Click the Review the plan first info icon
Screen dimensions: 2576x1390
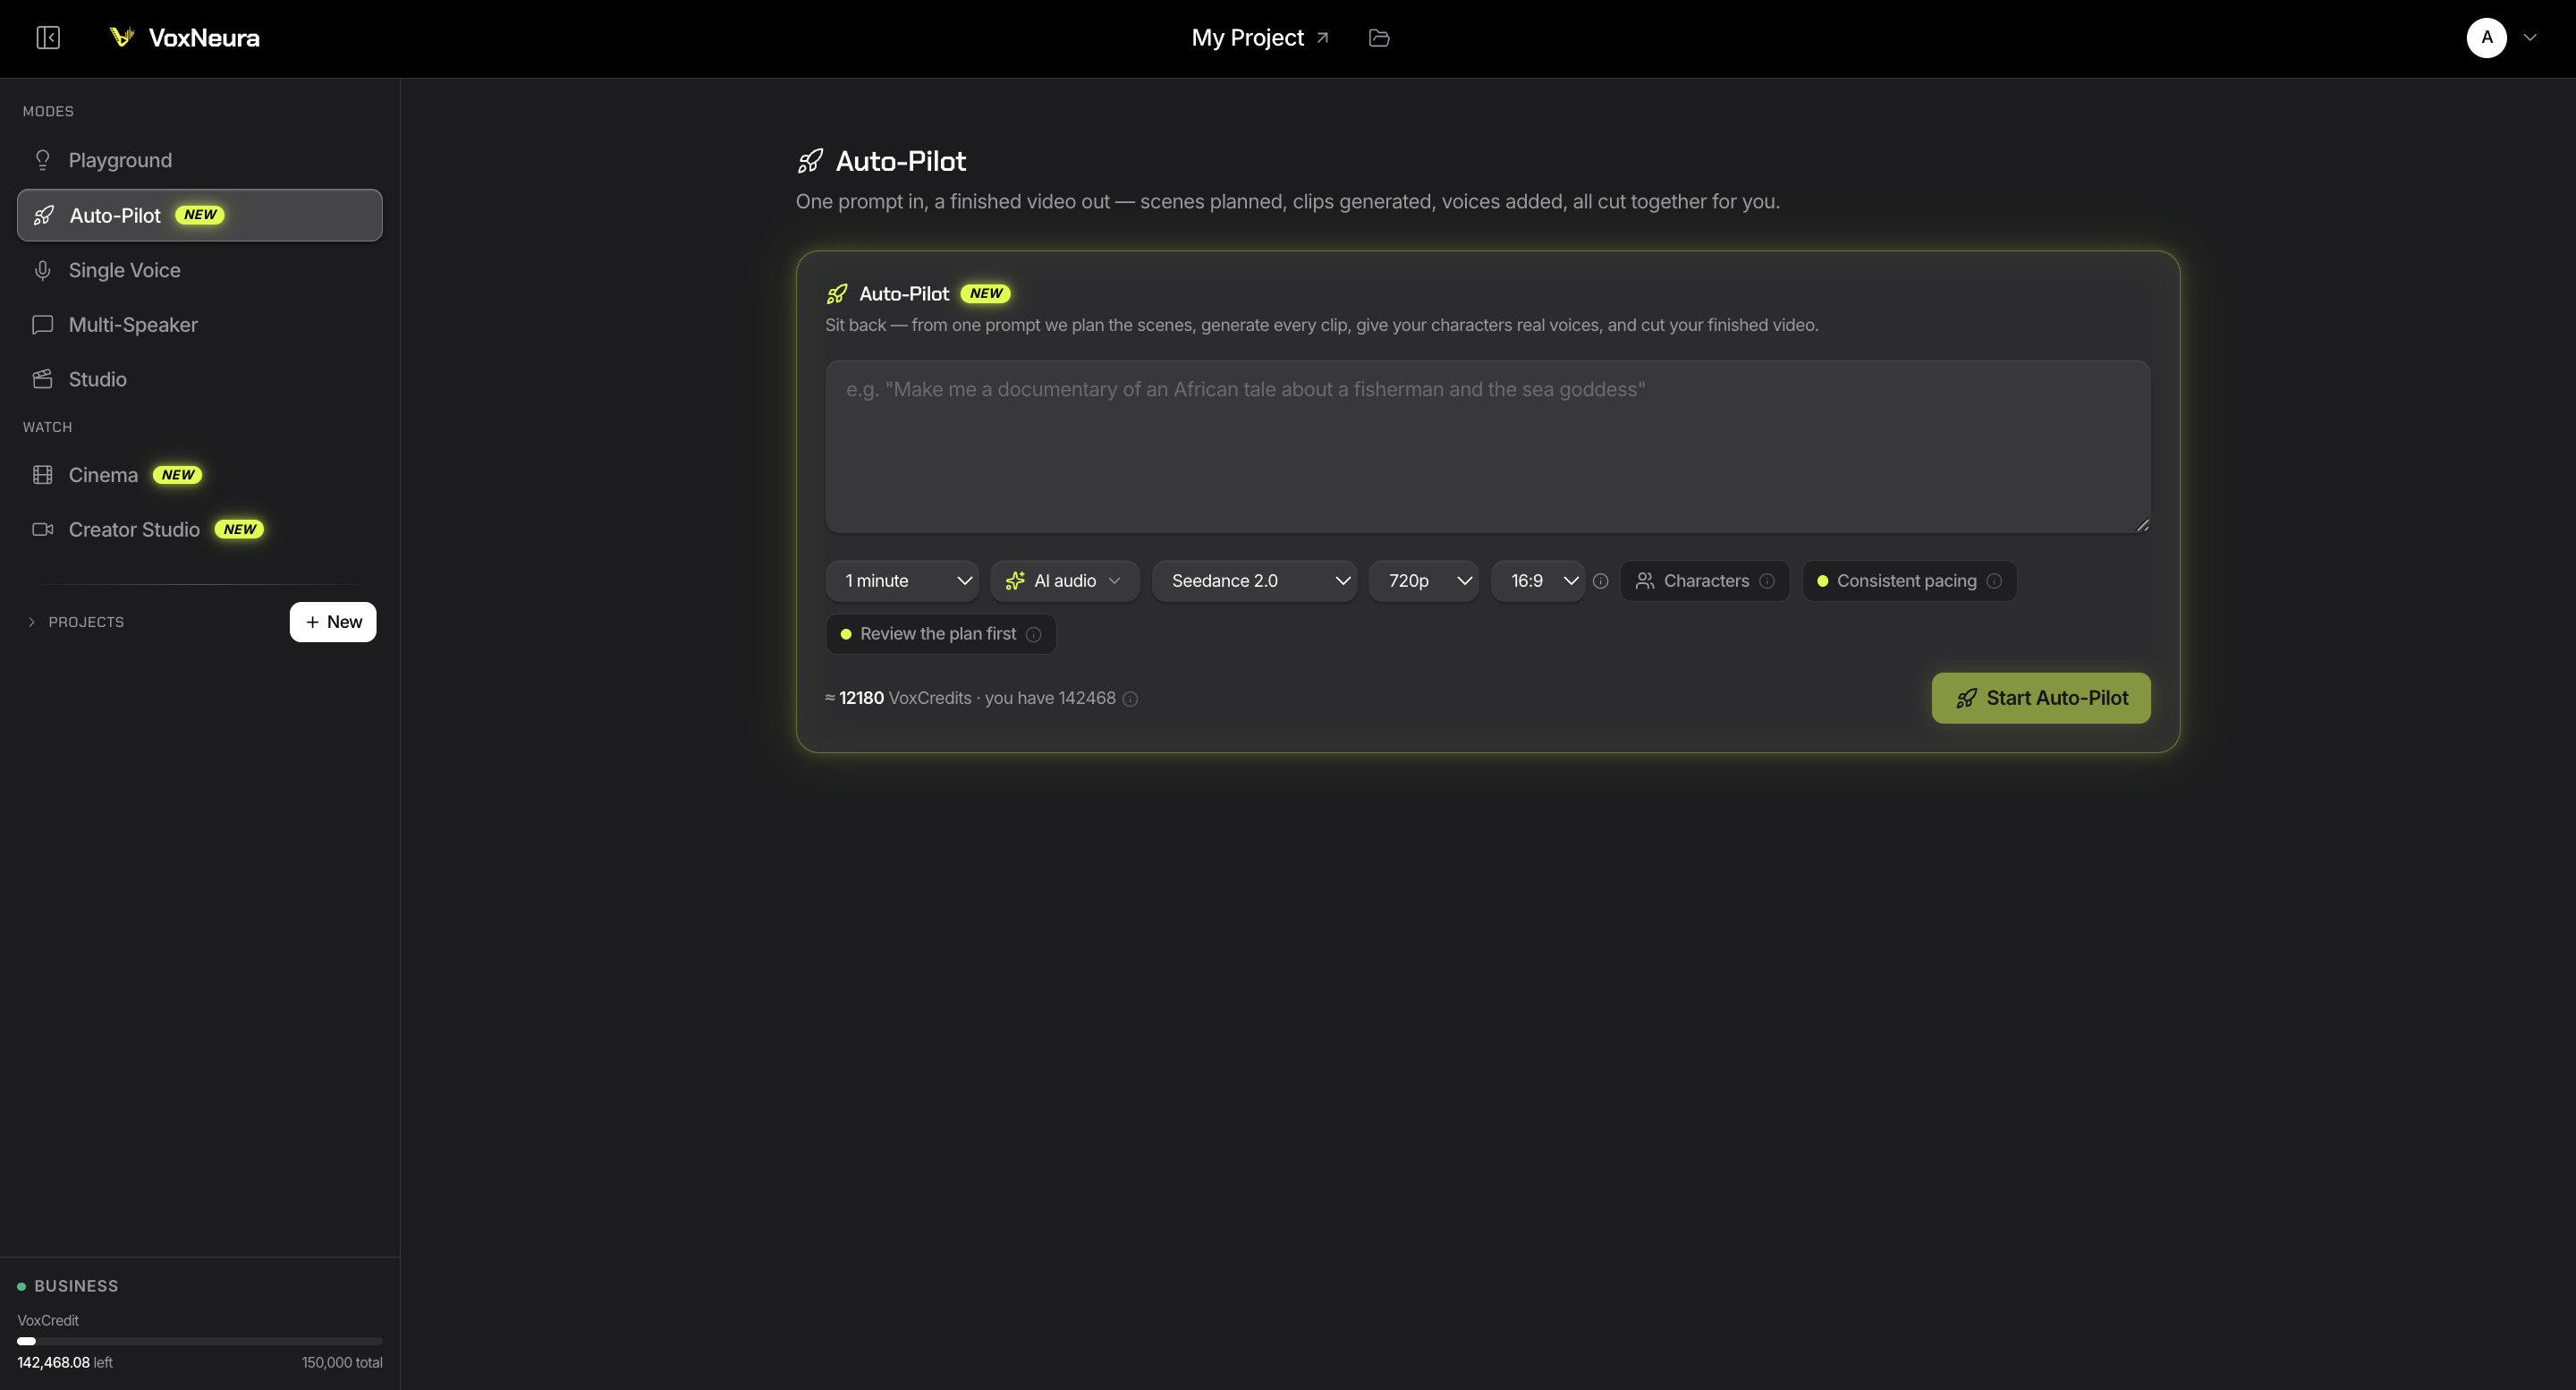tap(1034, 634)
